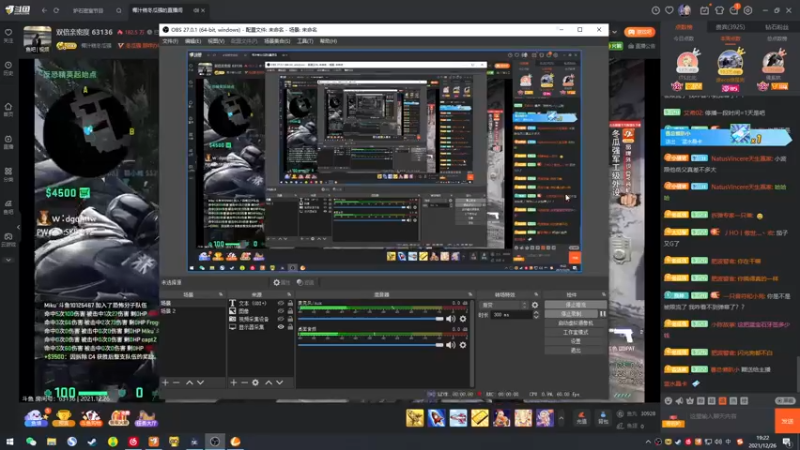Toggle the lock on the 视频采集设备 source

tap(290, 319)
